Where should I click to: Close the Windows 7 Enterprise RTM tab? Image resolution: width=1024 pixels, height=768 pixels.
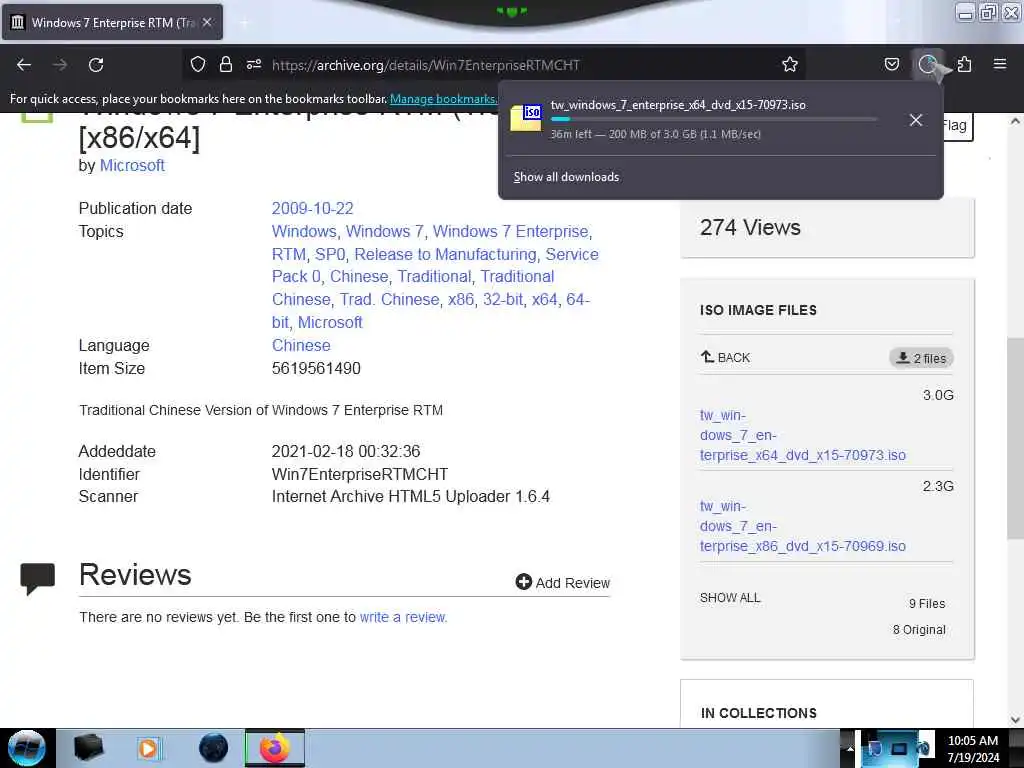point(207,22)
